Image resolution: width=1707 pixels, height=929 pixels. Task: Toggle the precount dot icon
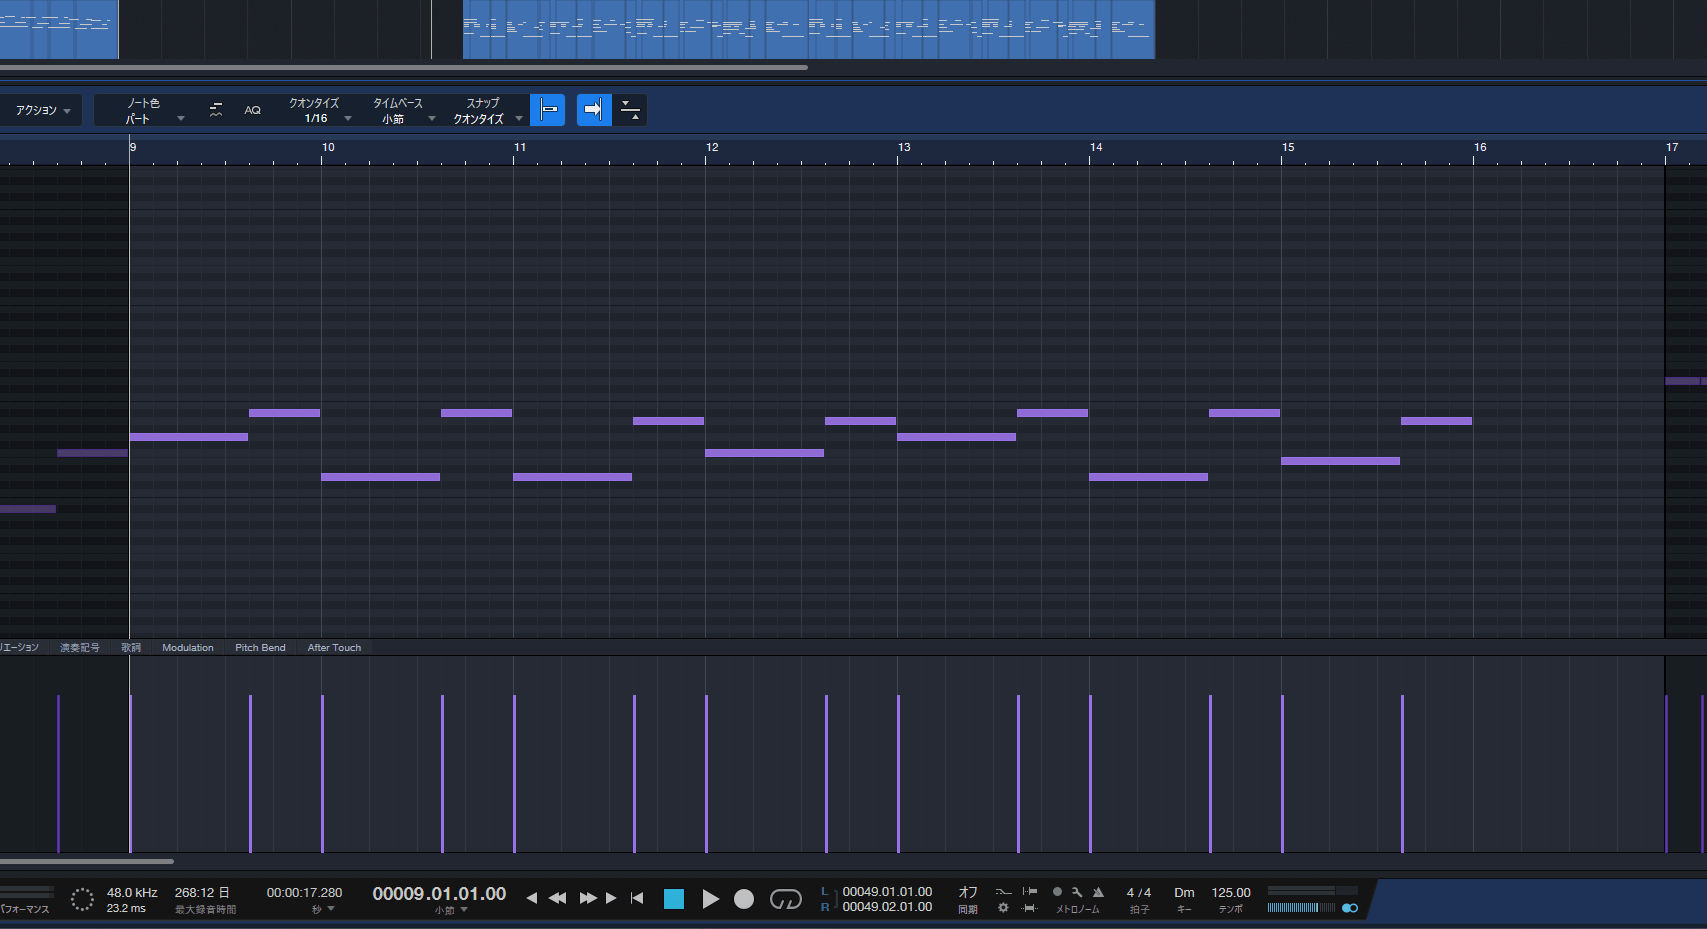(1057, 891)
